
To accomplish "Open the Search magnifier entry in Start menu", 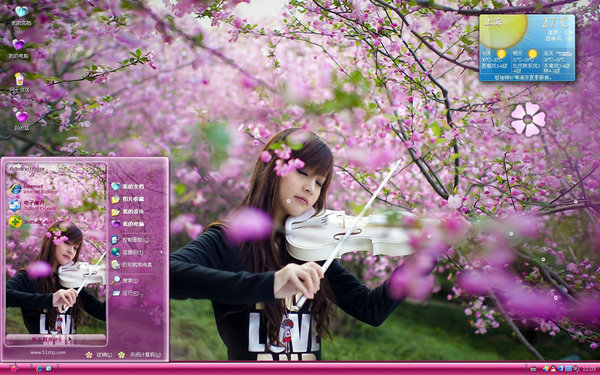I will click(x=125, y=280).
